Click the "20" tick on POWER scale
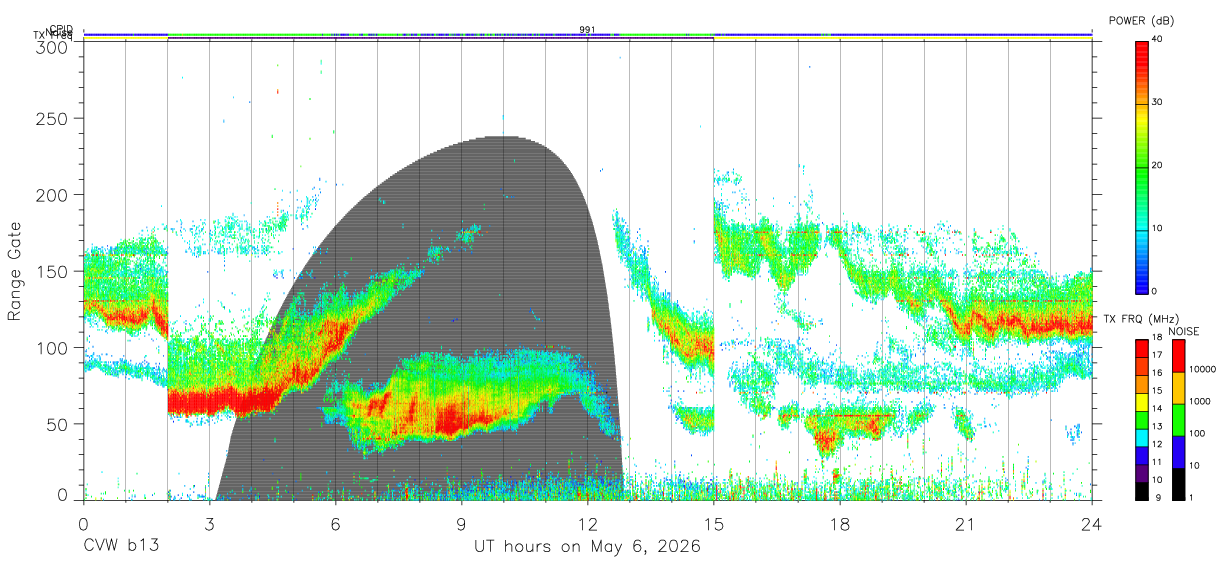 point(1158,165)
